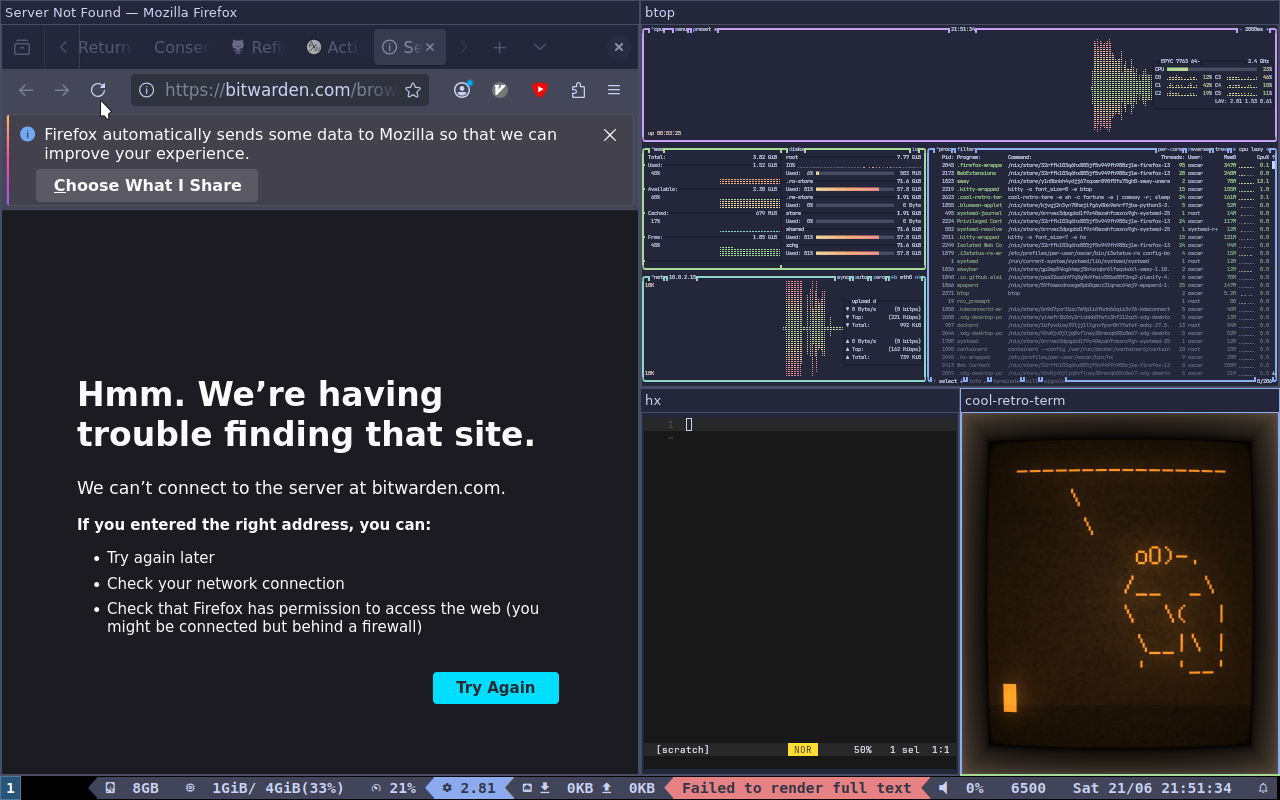Open cpu box label in btop

[x=657, y=29]
